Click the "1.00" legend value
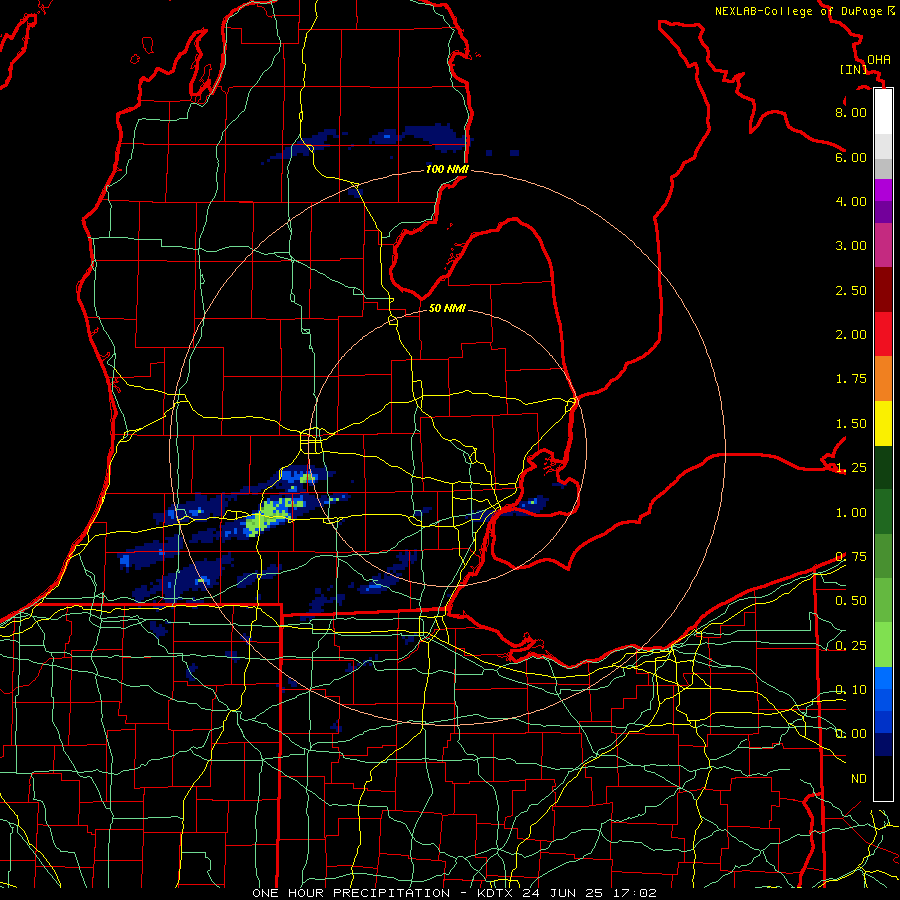This screenshot has width=900, height=900. tap(851, 512)
